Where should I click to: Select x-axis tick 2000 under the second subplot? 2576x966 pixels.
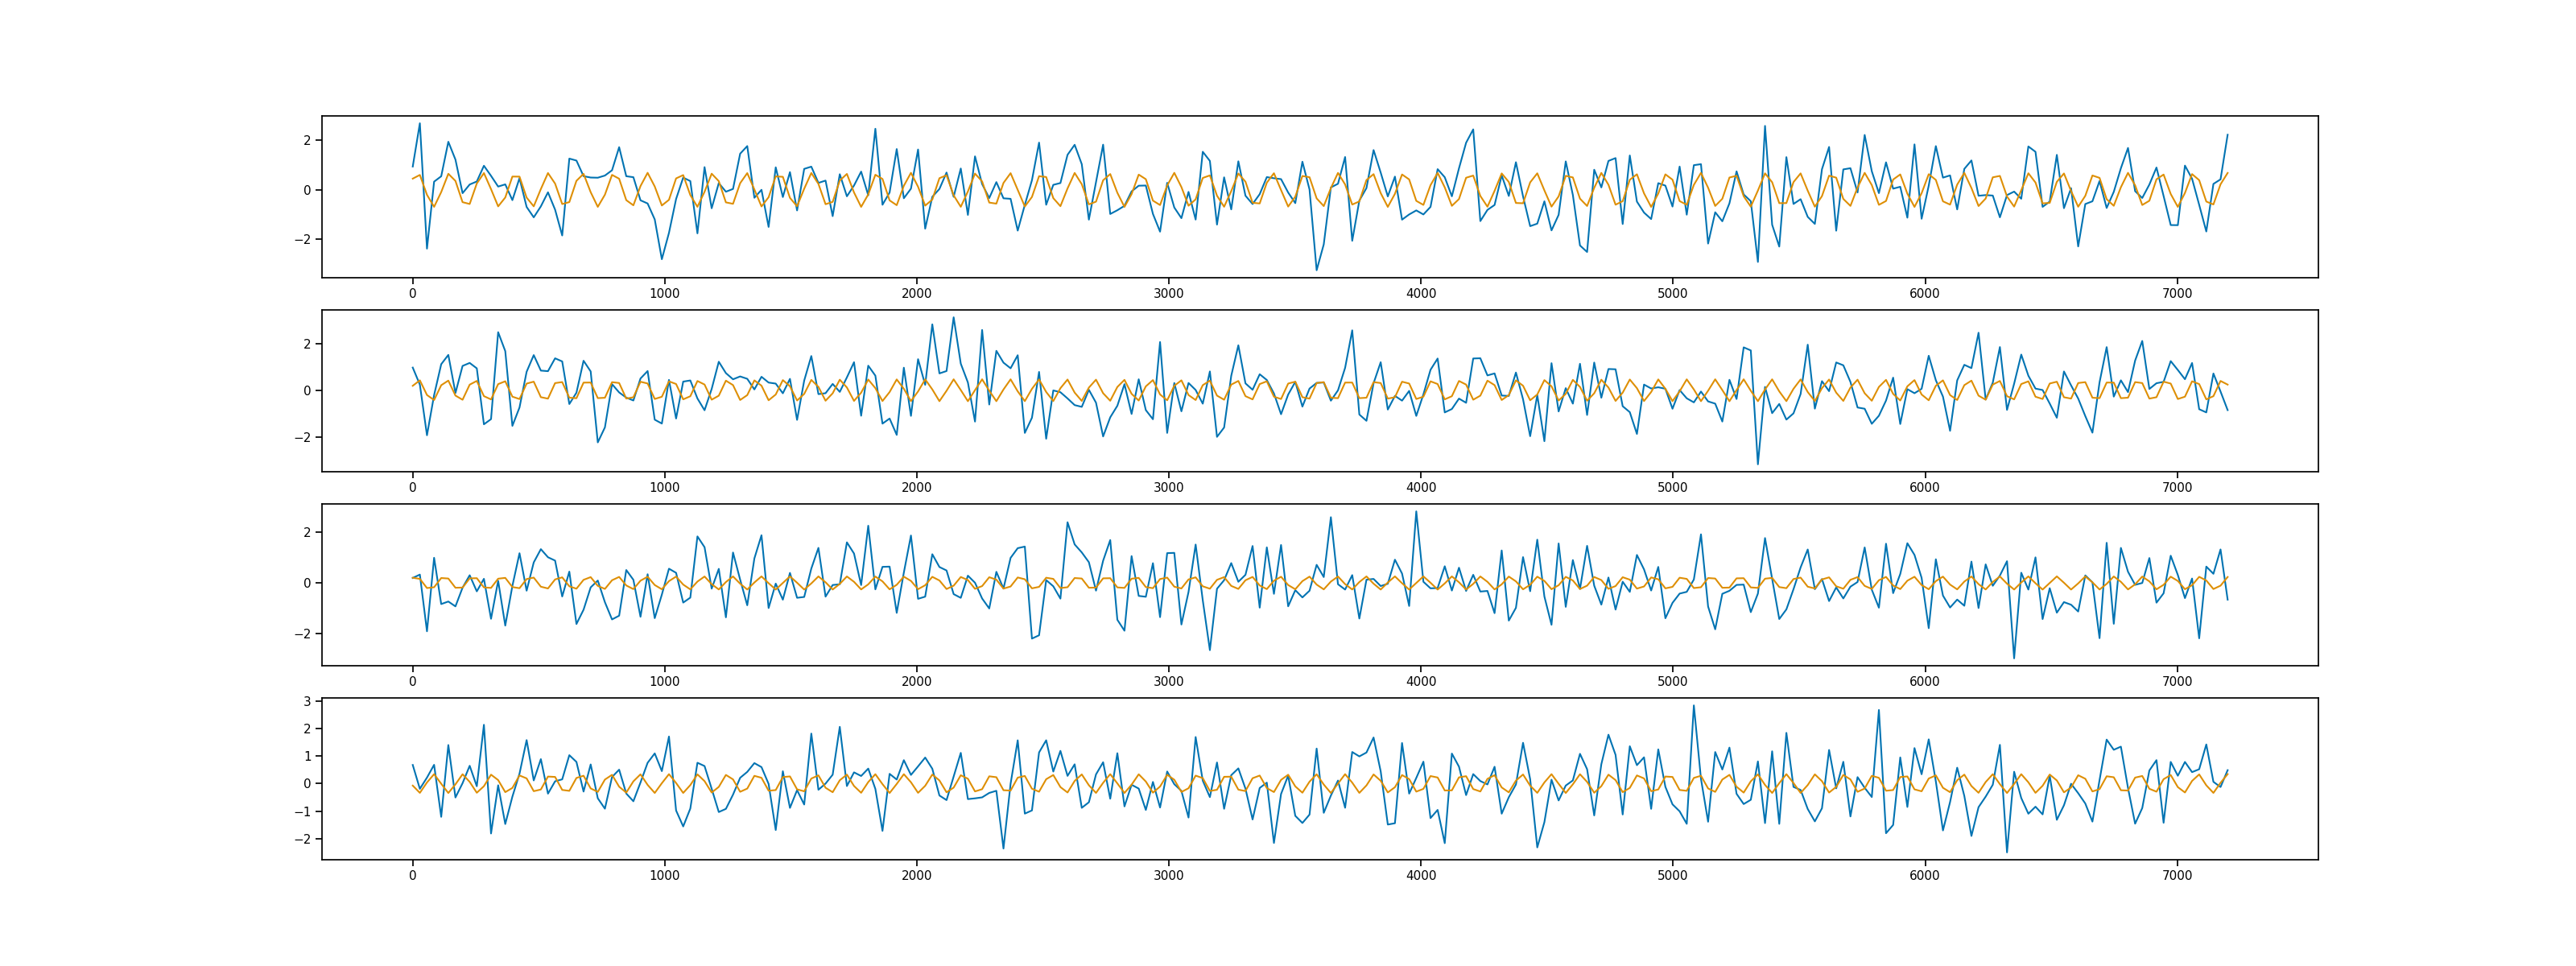(916, 488)
